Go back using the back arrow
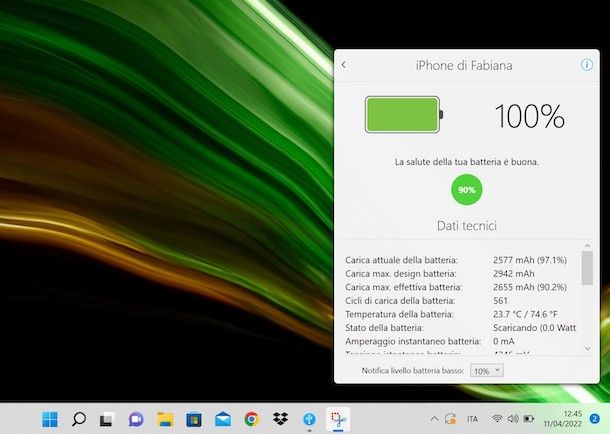This screenshot has width=610, height=434. click(344, 65)
